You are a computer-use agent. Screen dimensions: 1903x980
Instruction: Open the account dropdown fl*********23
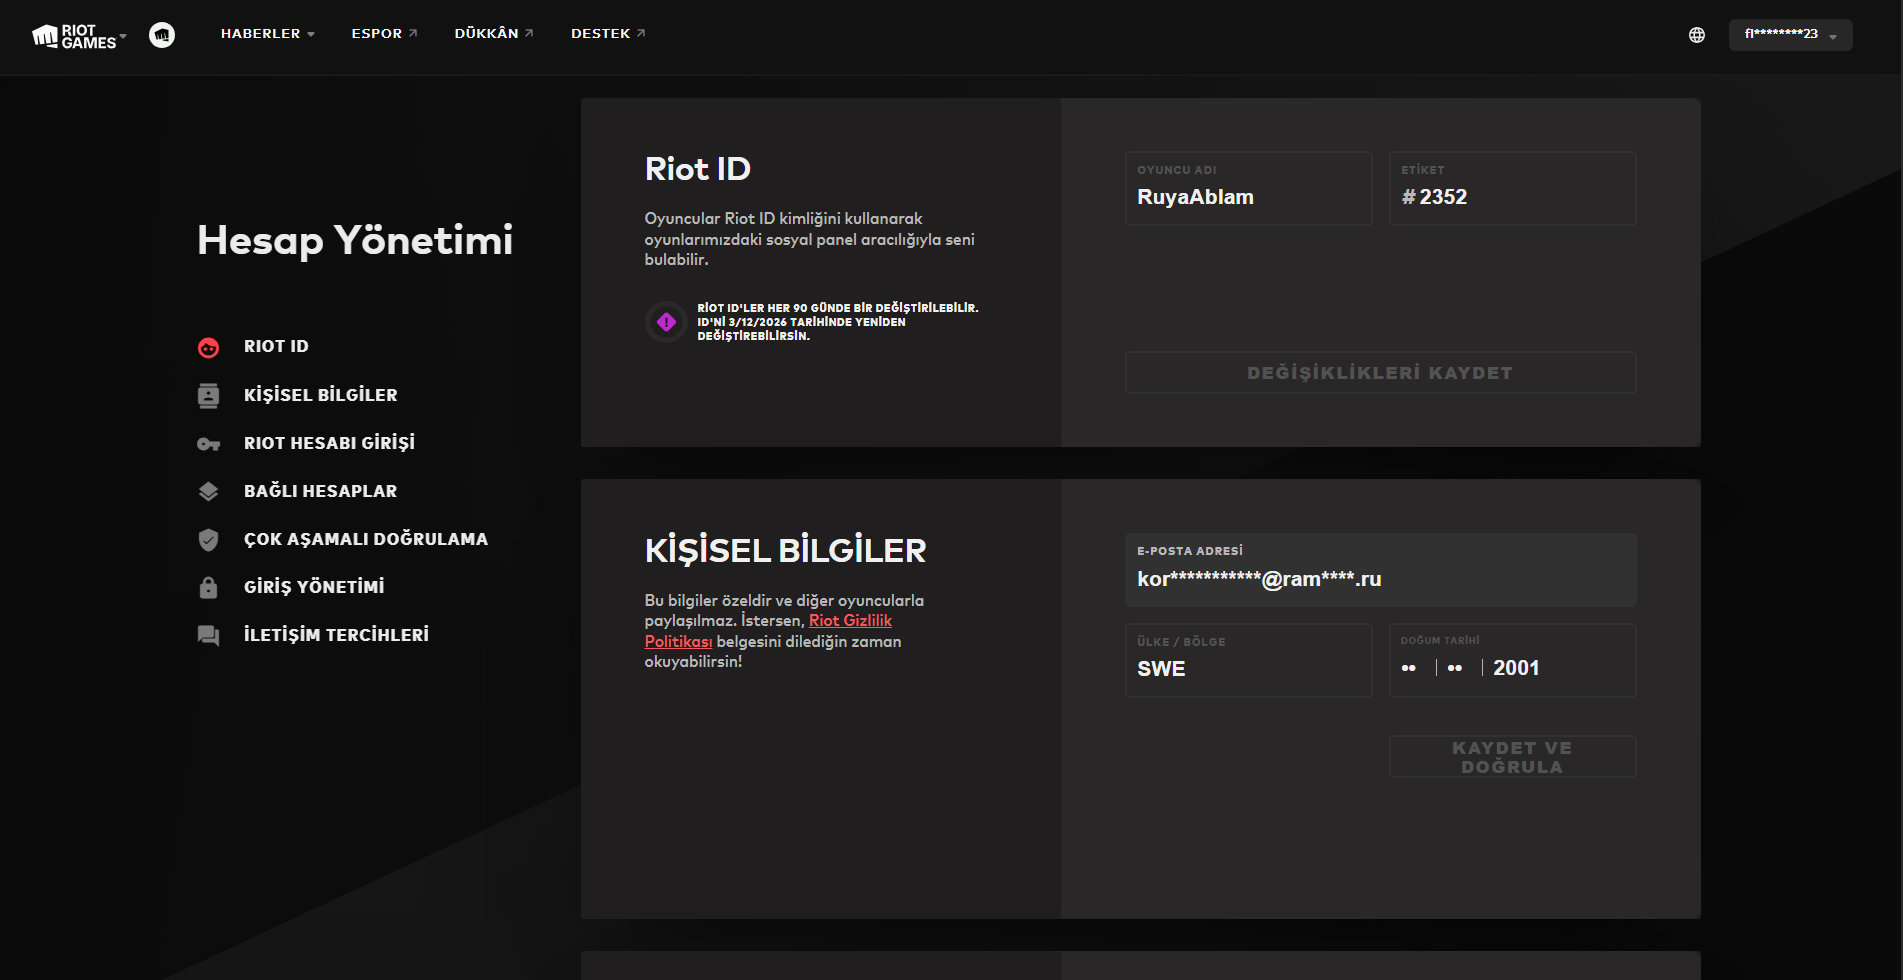point(1790,35)
